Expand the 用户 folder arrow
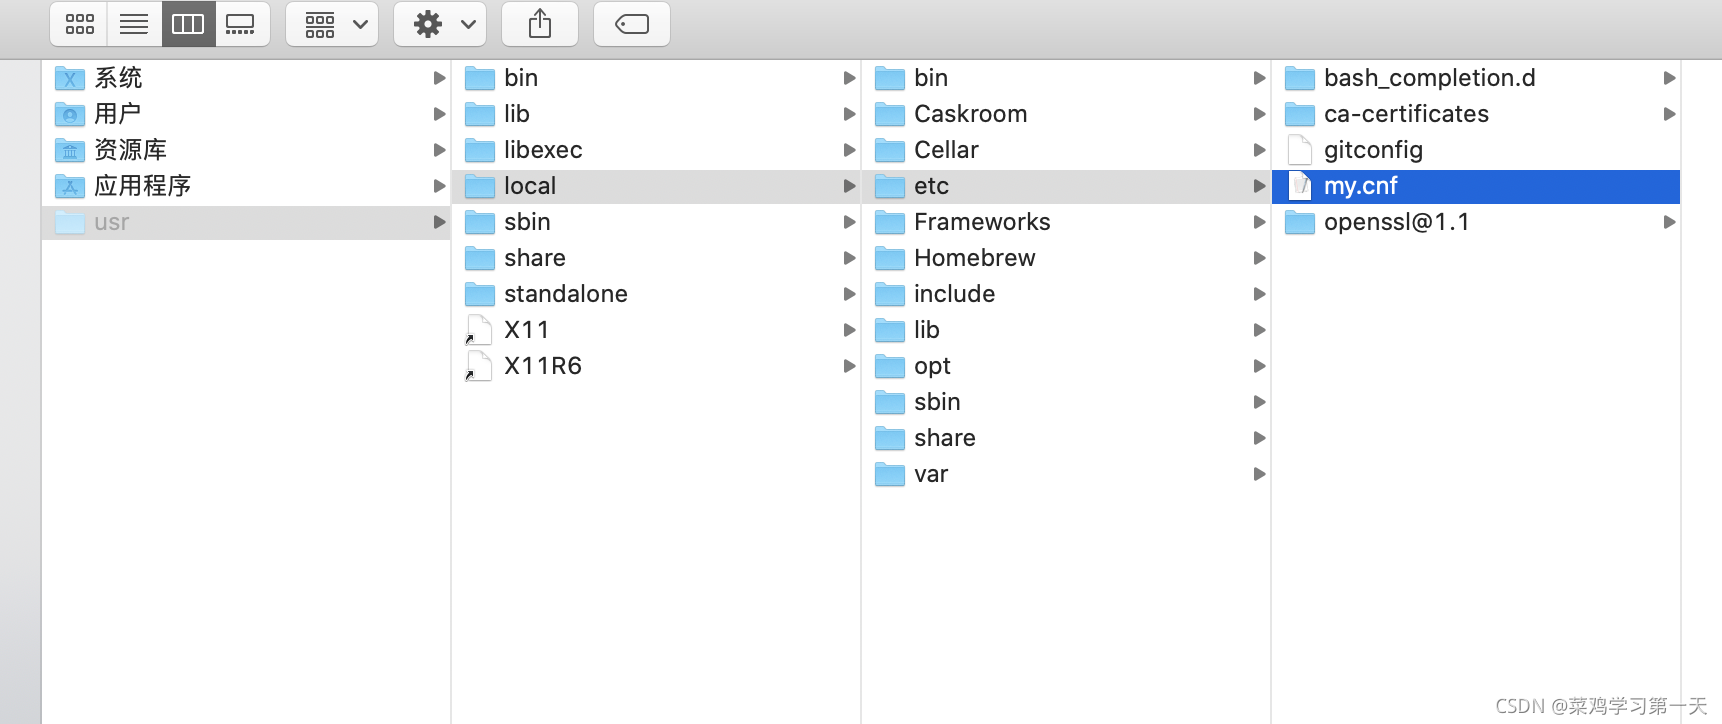Viewport: 1722px width, 724px height. [439, 114]
